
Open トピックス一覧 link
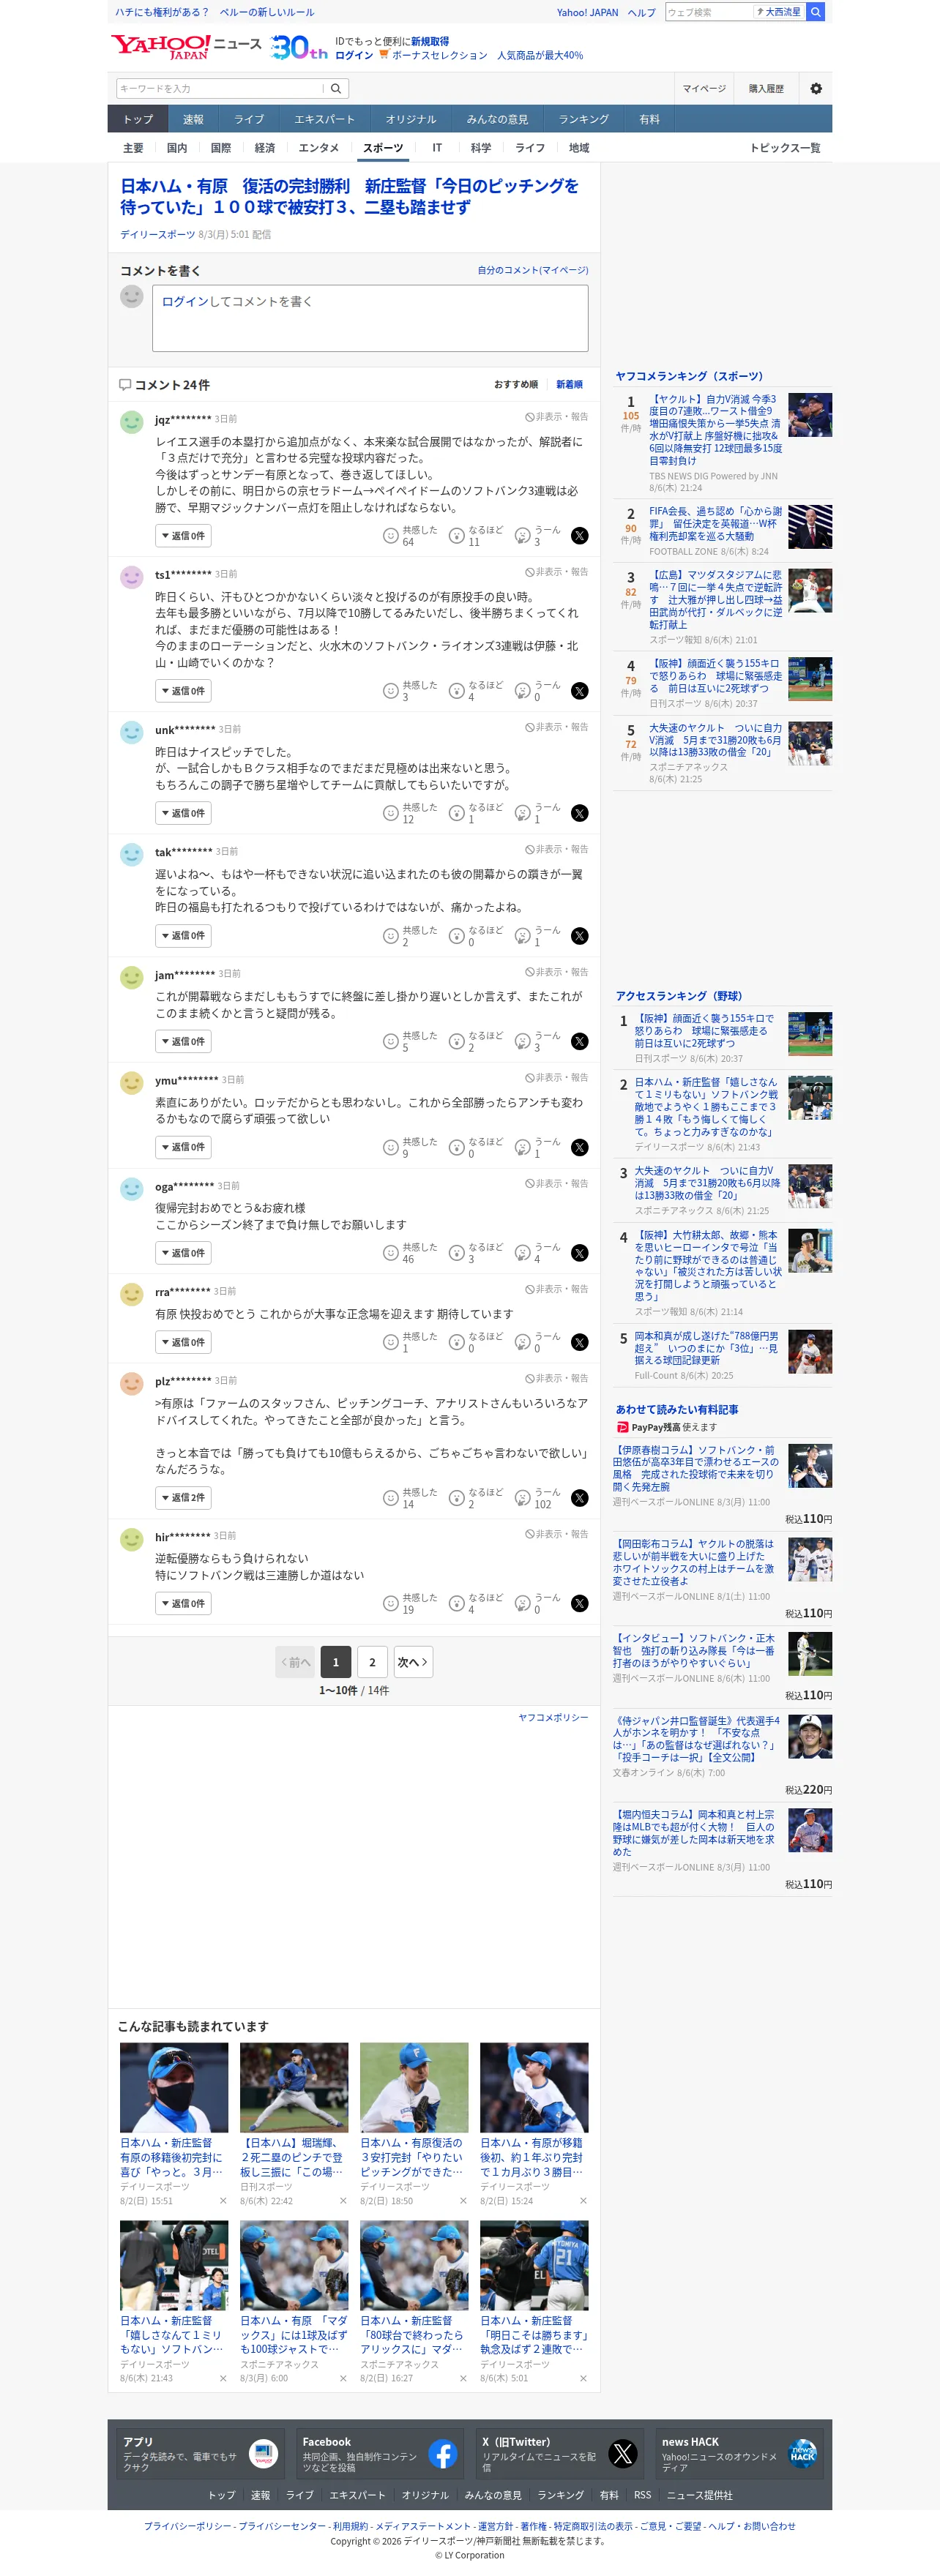pyautogui.click(x=785, y=148)
